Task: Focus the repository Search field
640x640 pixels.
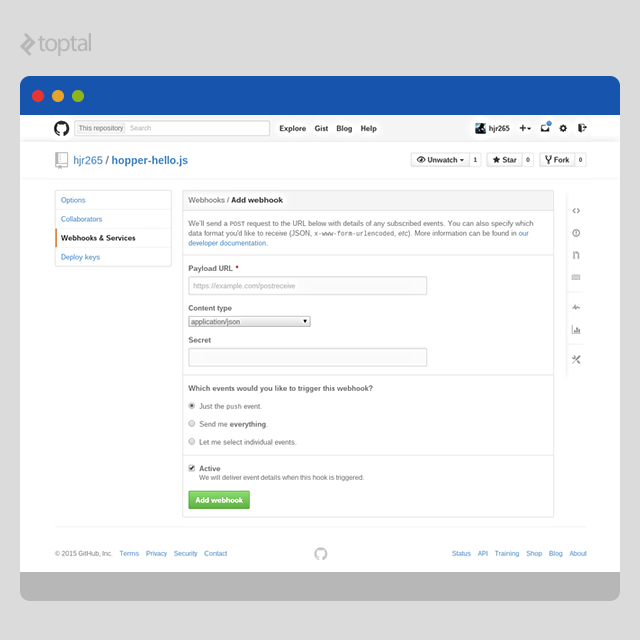Action: click(x=197, y=128)
